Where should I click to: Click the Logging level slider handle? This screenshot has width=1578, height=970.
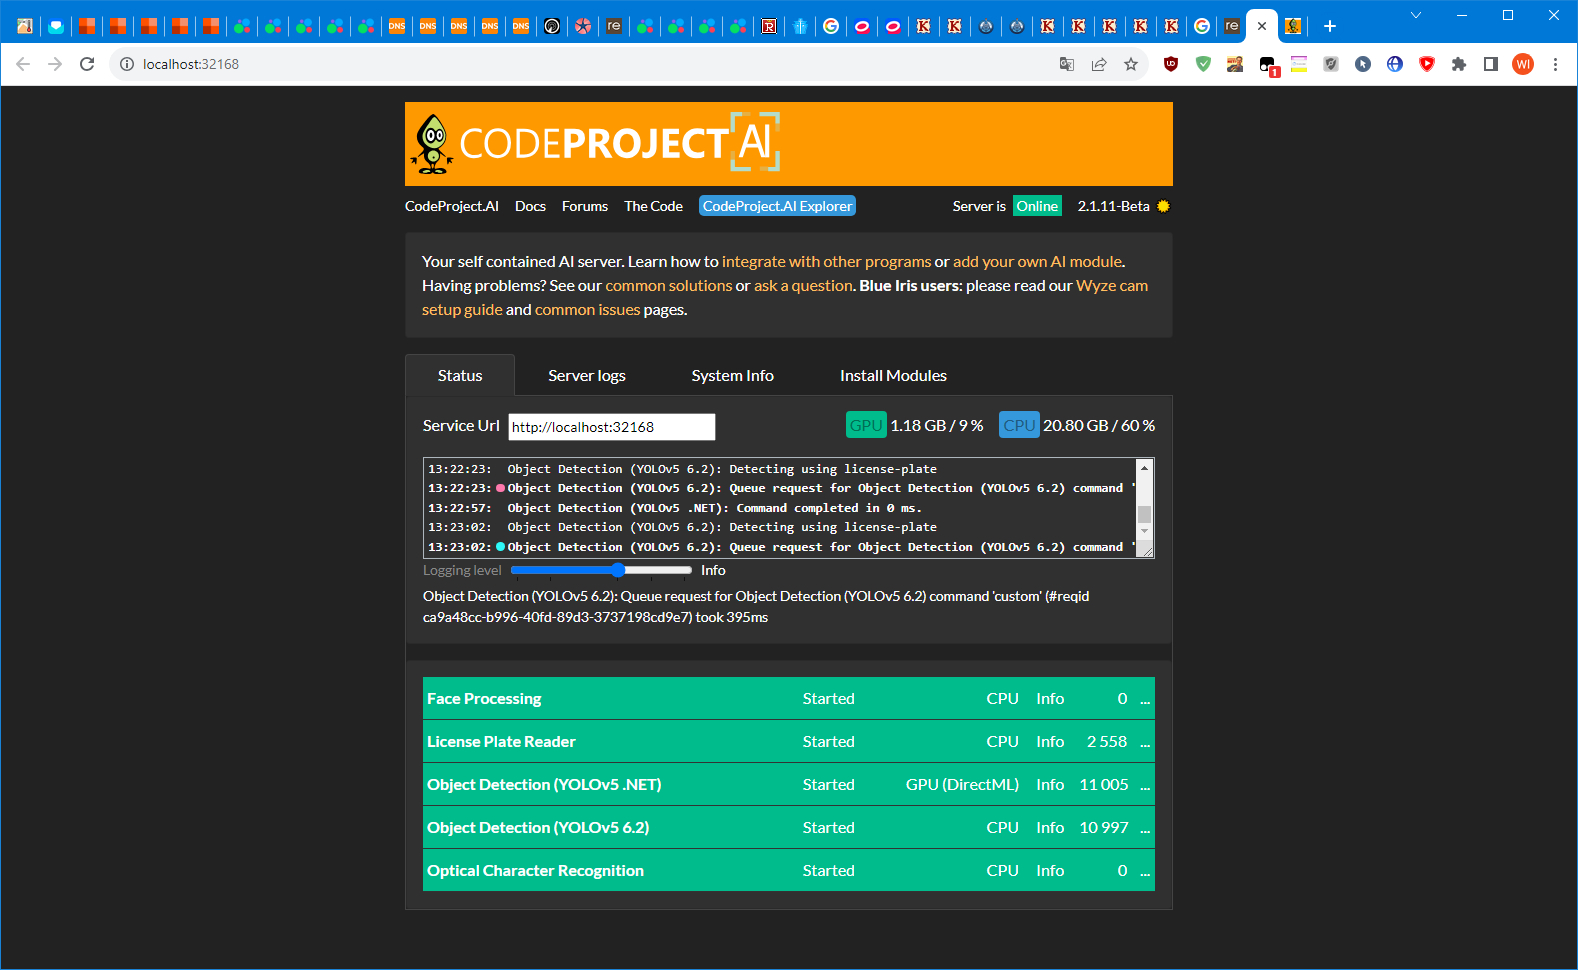point(618,570)
